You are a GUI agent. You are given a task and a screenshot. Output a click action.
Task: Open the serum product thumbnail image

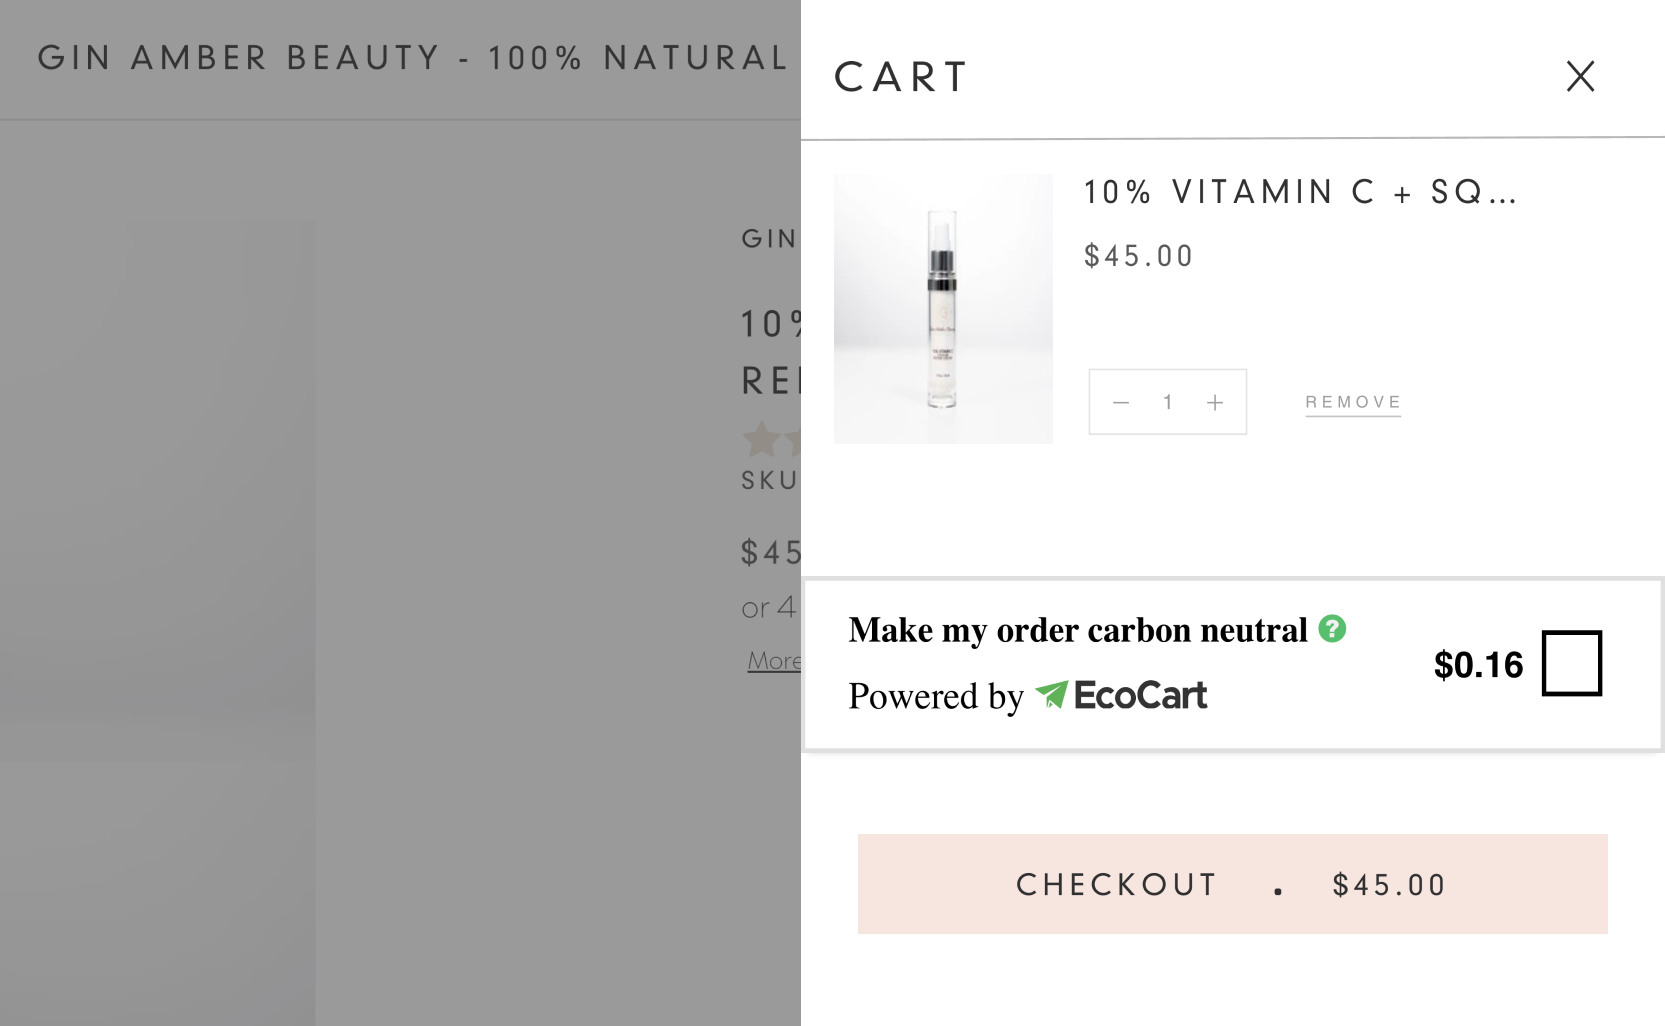(x=943, y=308)
